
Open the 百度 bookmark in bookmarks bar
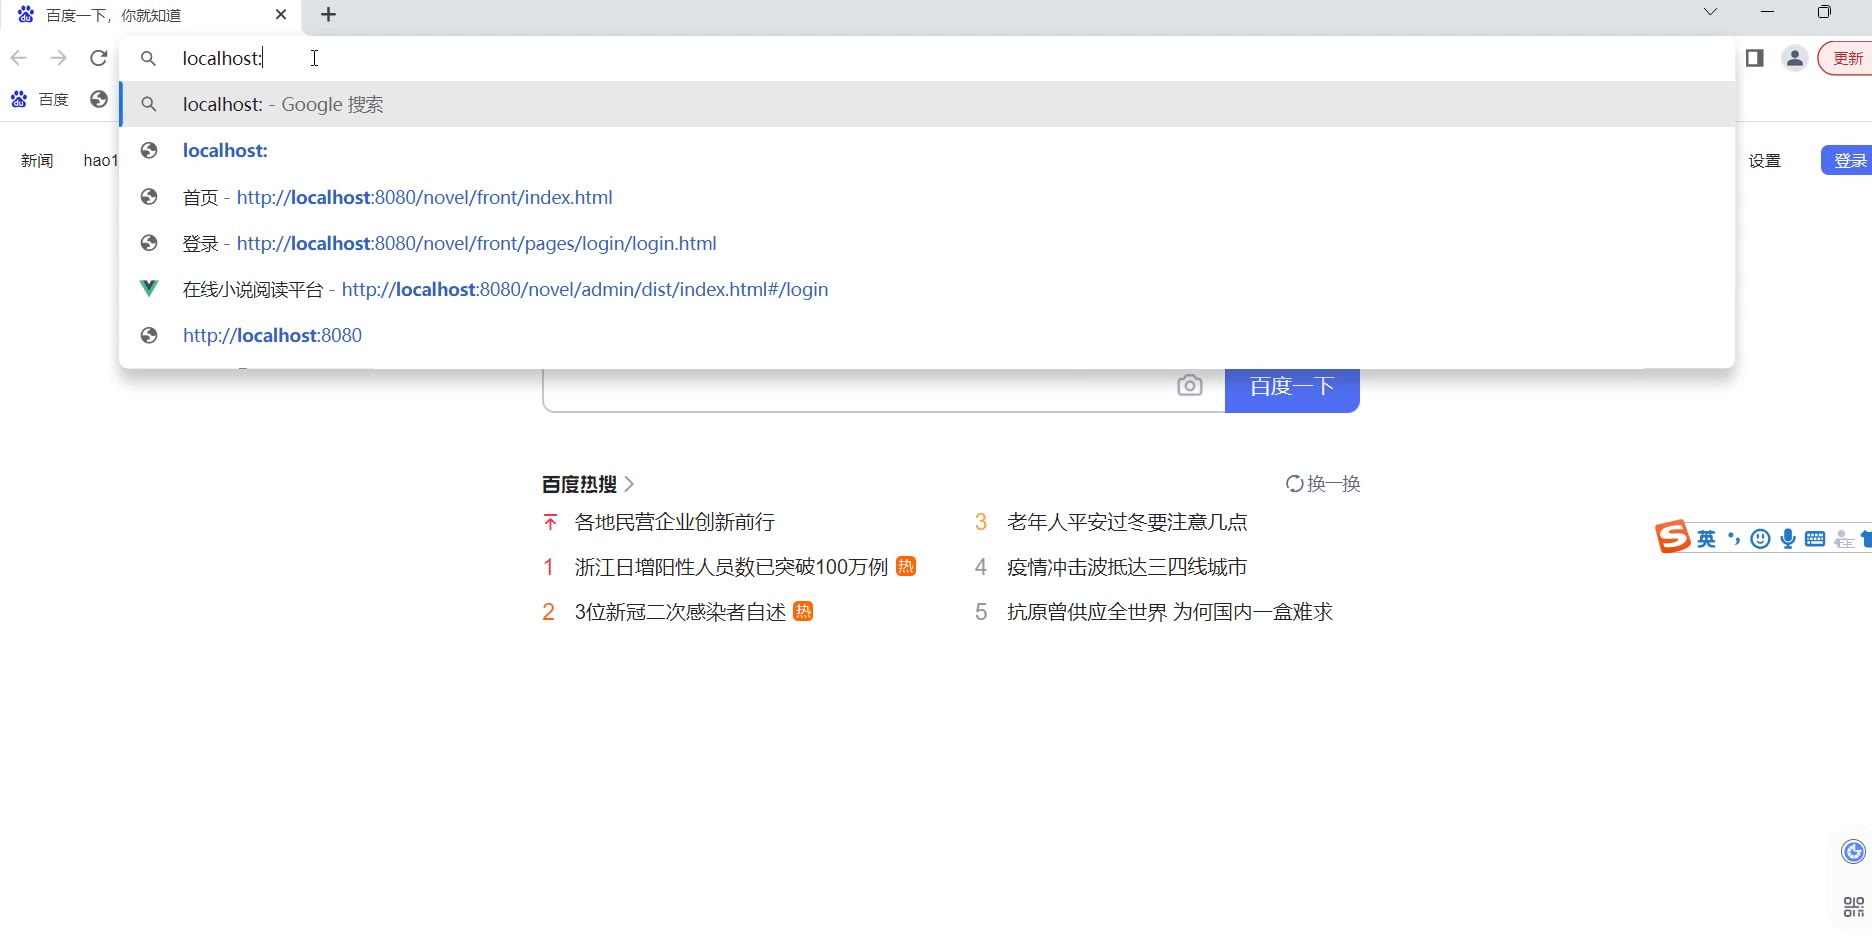pyautogui.click(x=40, y=99)
